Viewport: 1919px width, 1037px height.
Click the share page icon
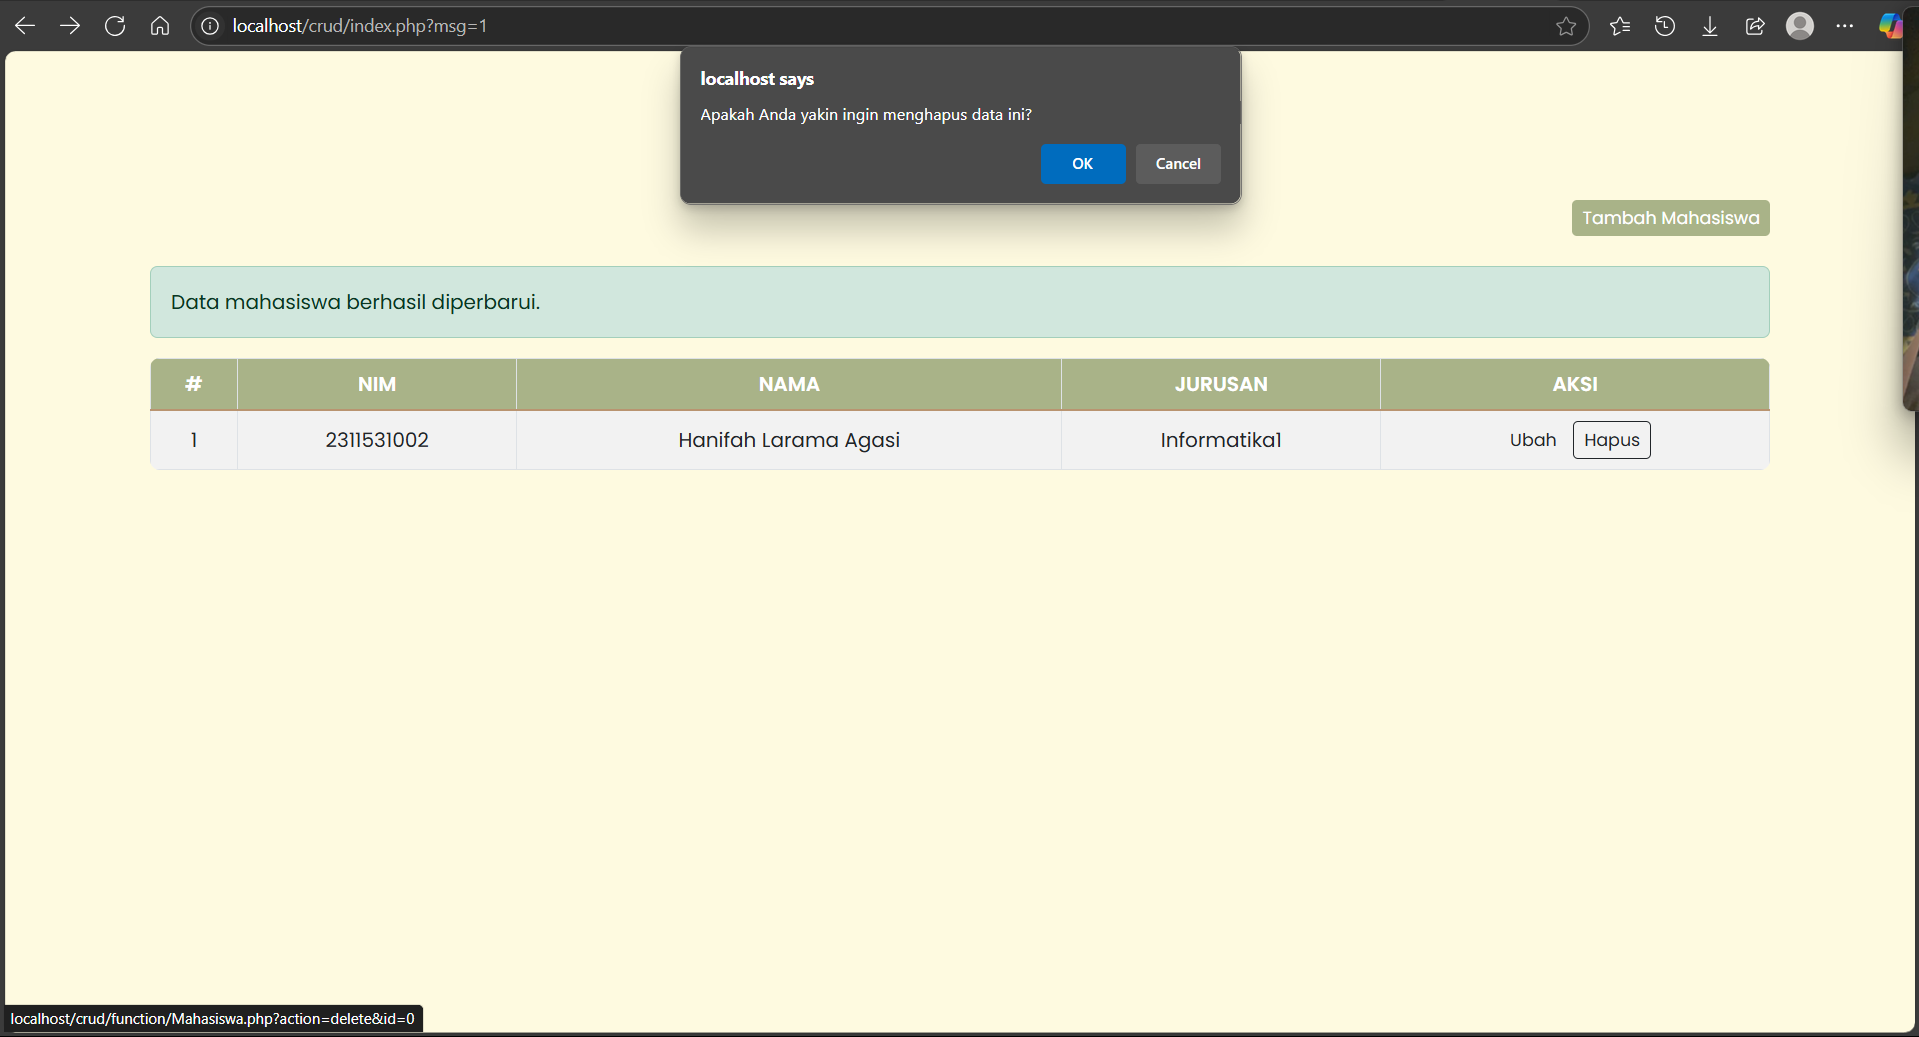[x=1755, y=26]
